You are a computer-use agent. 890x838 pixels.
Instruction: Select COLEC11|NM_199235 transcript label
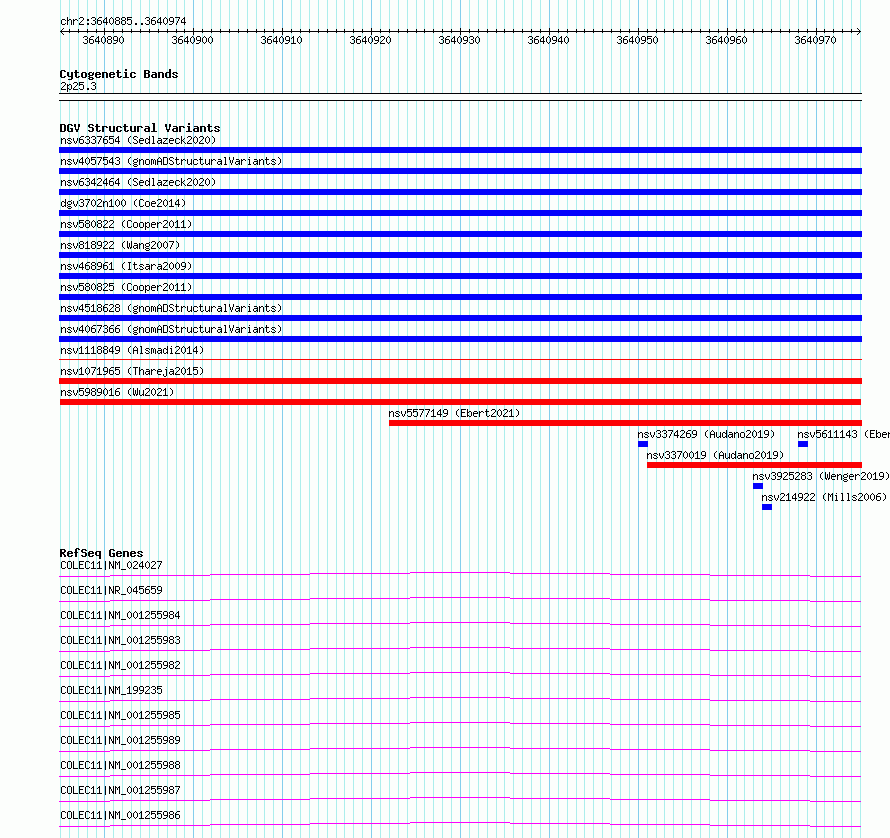111,690
